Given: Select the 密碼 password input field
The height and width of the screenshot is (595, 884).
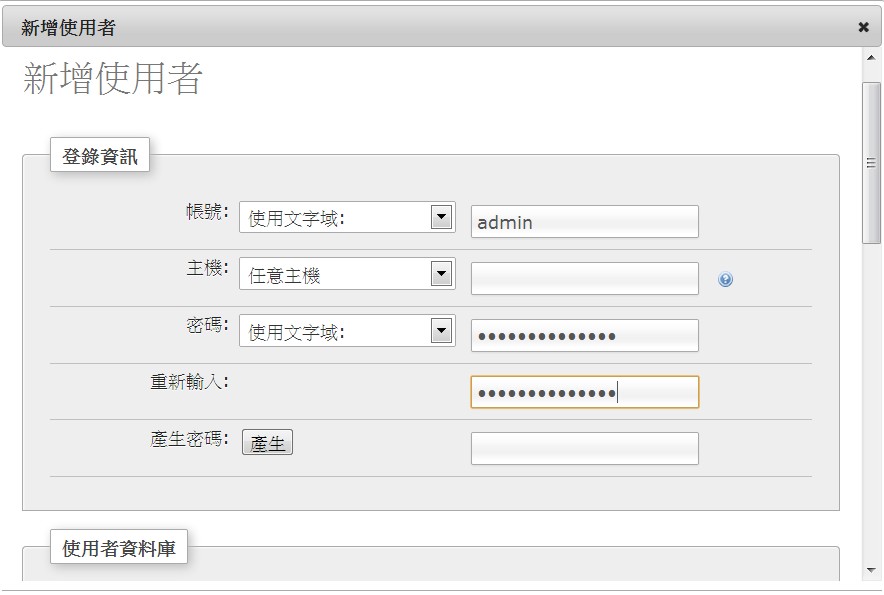Looking at the screenshot, I should (x=584, y=336).
